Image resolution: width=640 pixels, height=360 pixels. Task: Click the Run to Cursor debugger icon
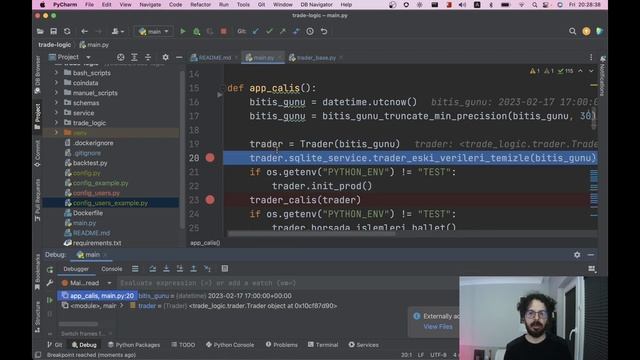click(x=207, y=269)
